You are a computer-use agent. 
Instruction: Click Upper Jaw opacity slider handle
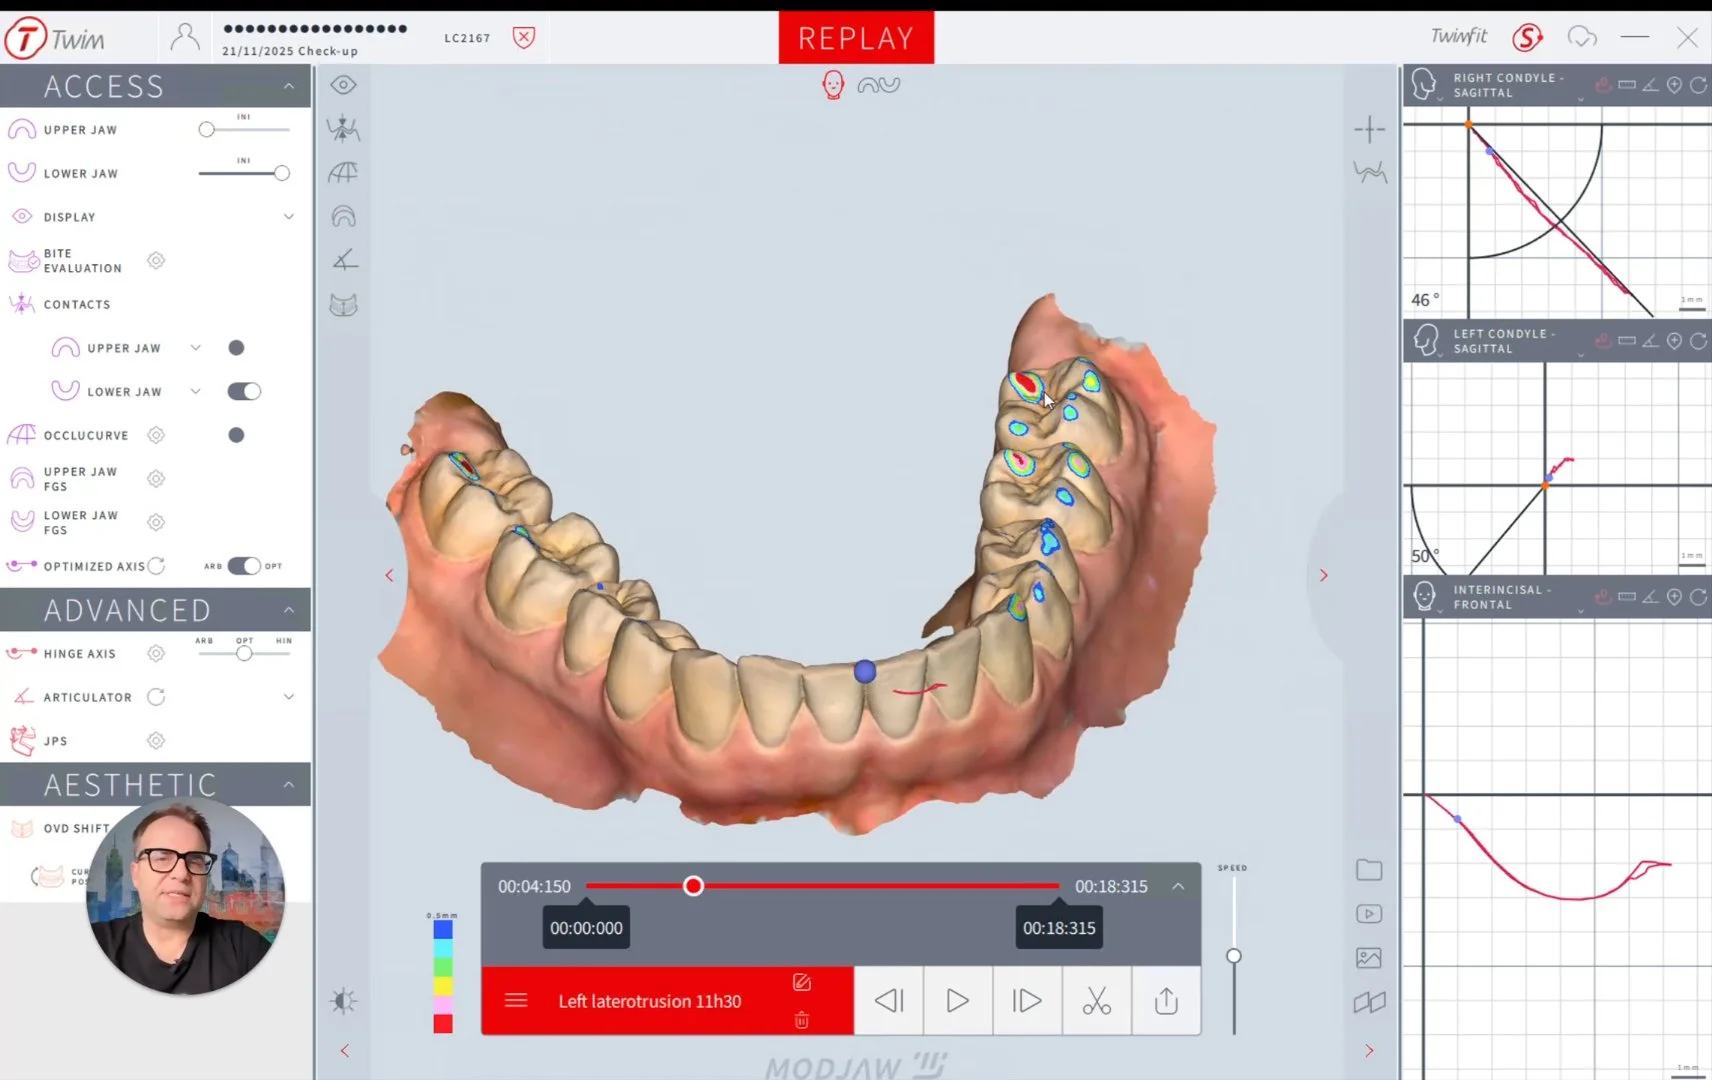click(206, 129)
